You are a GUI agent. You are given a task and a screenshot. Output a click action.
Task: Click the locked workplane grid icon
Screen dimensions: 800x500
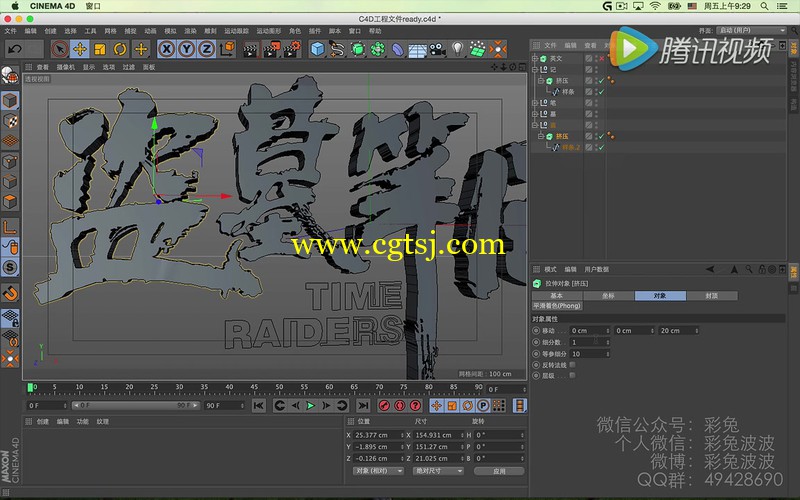[x=10, y=317]
